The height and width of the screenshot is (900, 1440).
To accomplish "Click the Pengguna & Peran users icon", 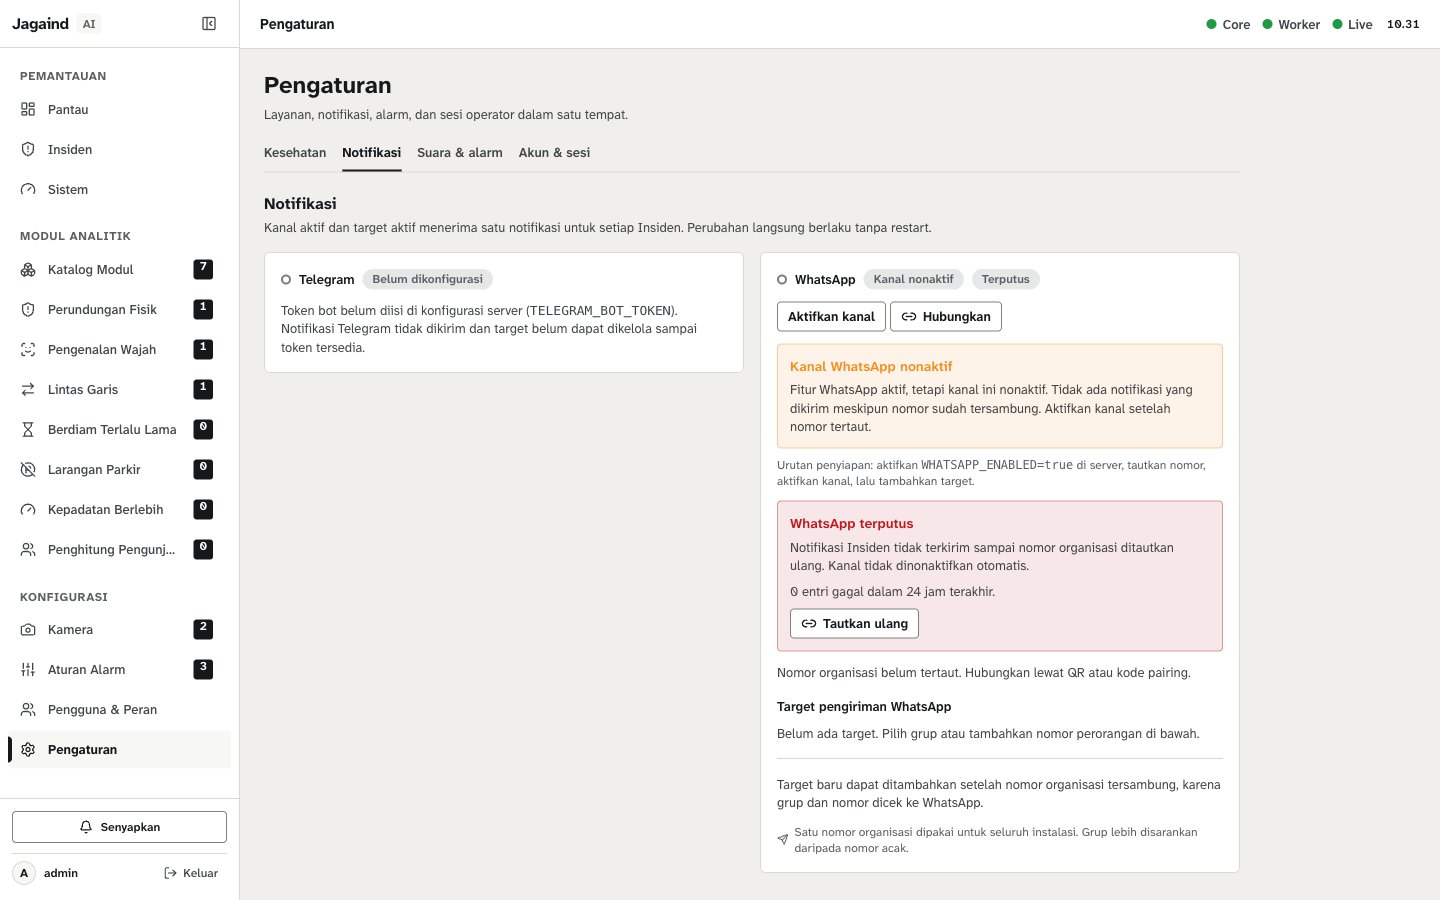I will pyautogui.click(x=28, y=709).
